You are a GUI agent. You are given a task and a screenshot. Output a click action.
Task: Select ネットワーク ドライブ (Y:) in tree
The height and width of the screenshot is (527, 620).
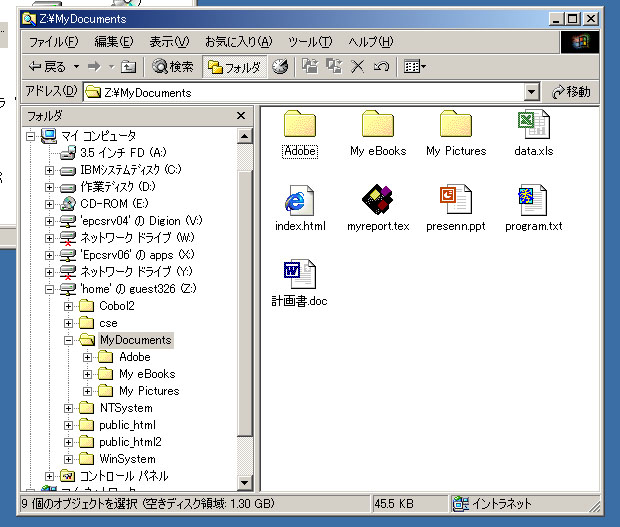pos(136,272)
